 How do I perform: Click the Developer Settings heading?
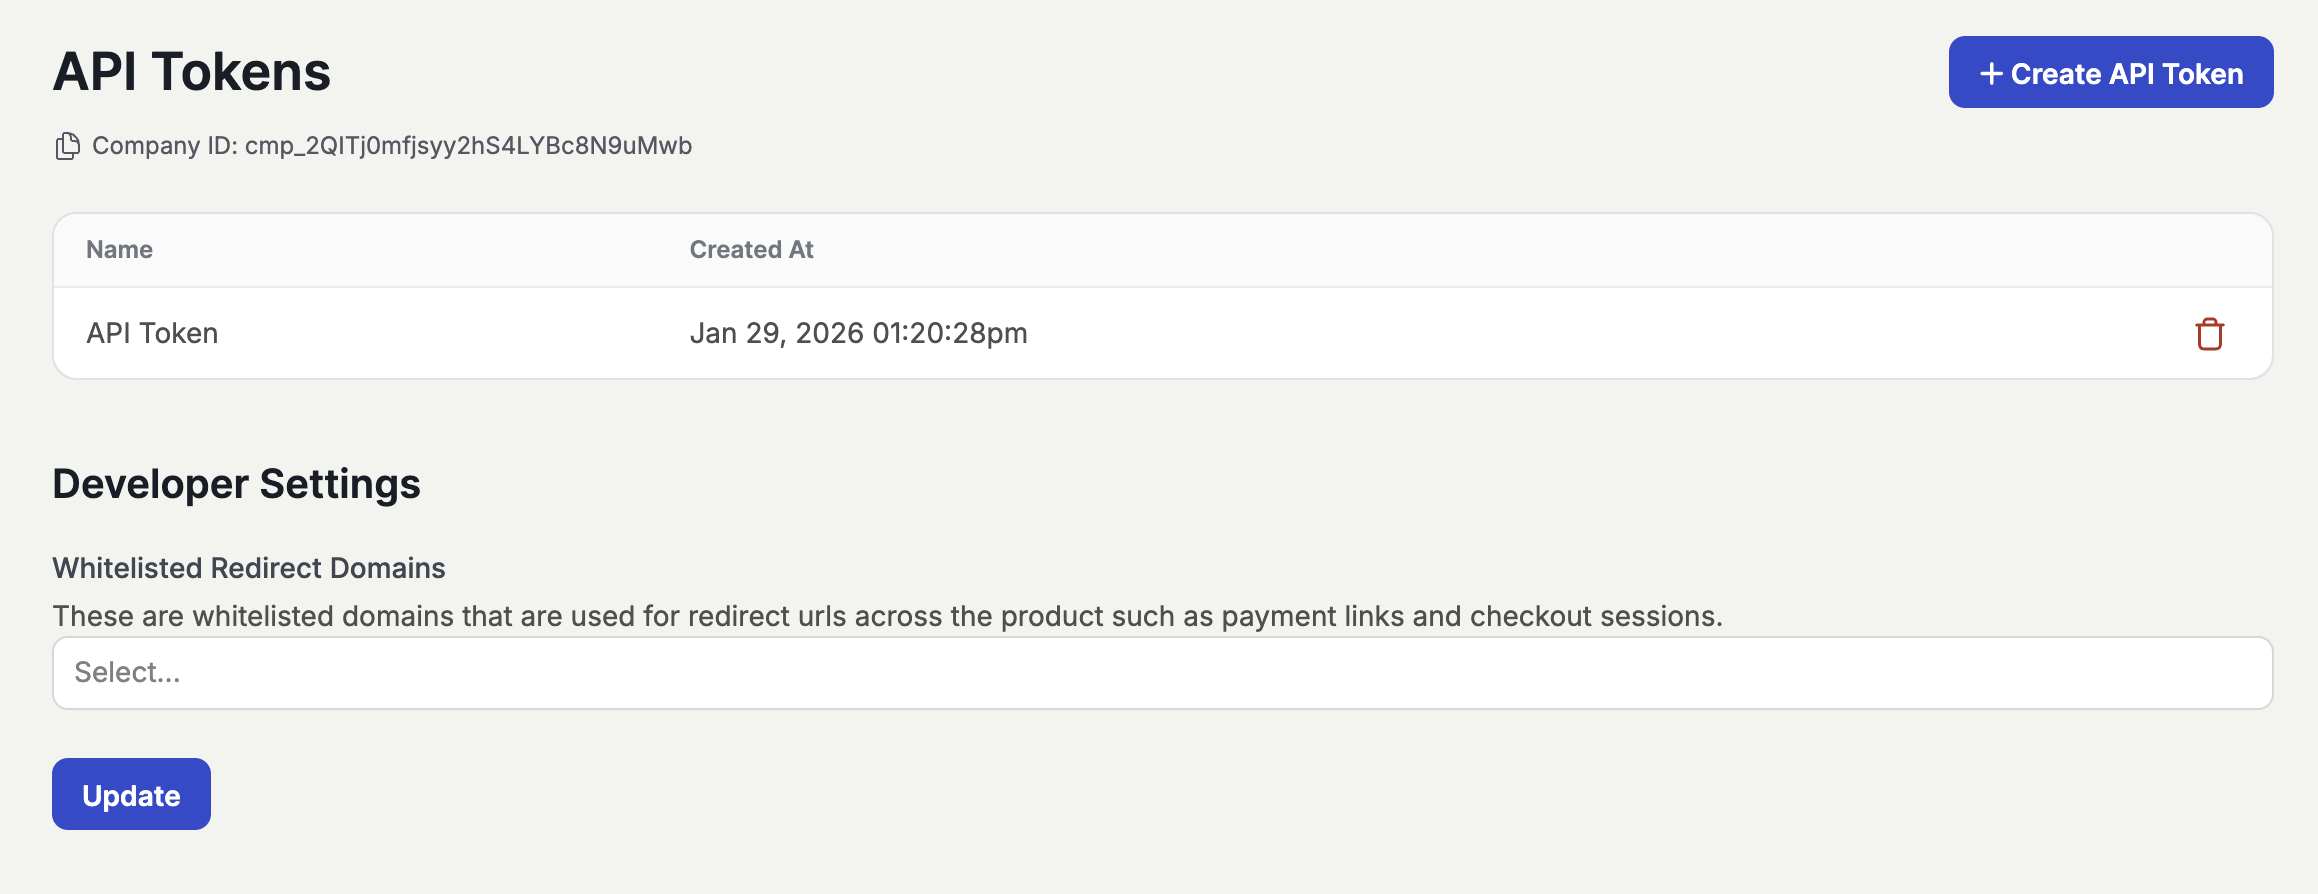point(236,484)
